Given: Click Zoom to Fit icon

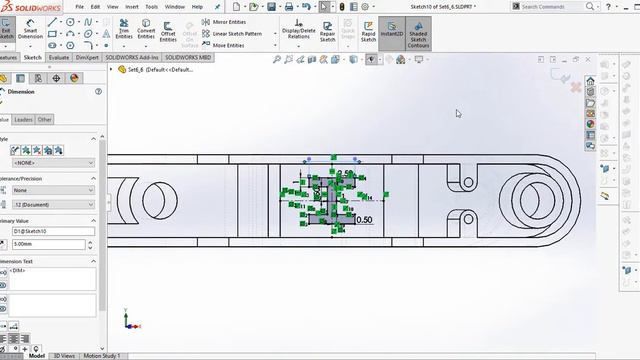Looking at the screenshot, I should pos(277,60).
